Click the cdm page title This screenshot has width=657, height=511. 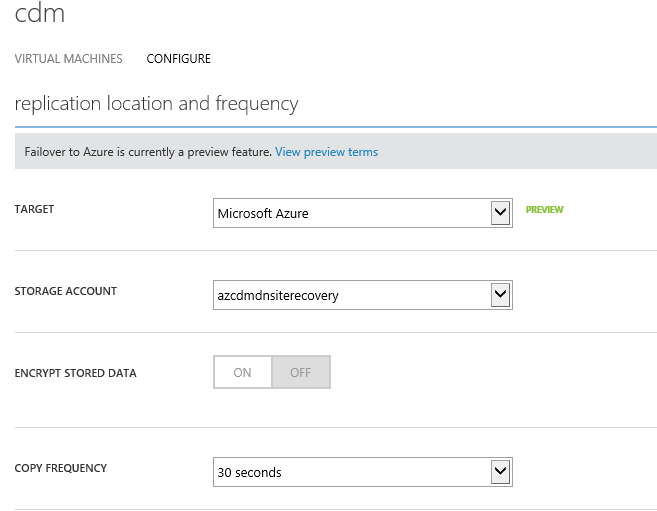[x=40, y=15]
